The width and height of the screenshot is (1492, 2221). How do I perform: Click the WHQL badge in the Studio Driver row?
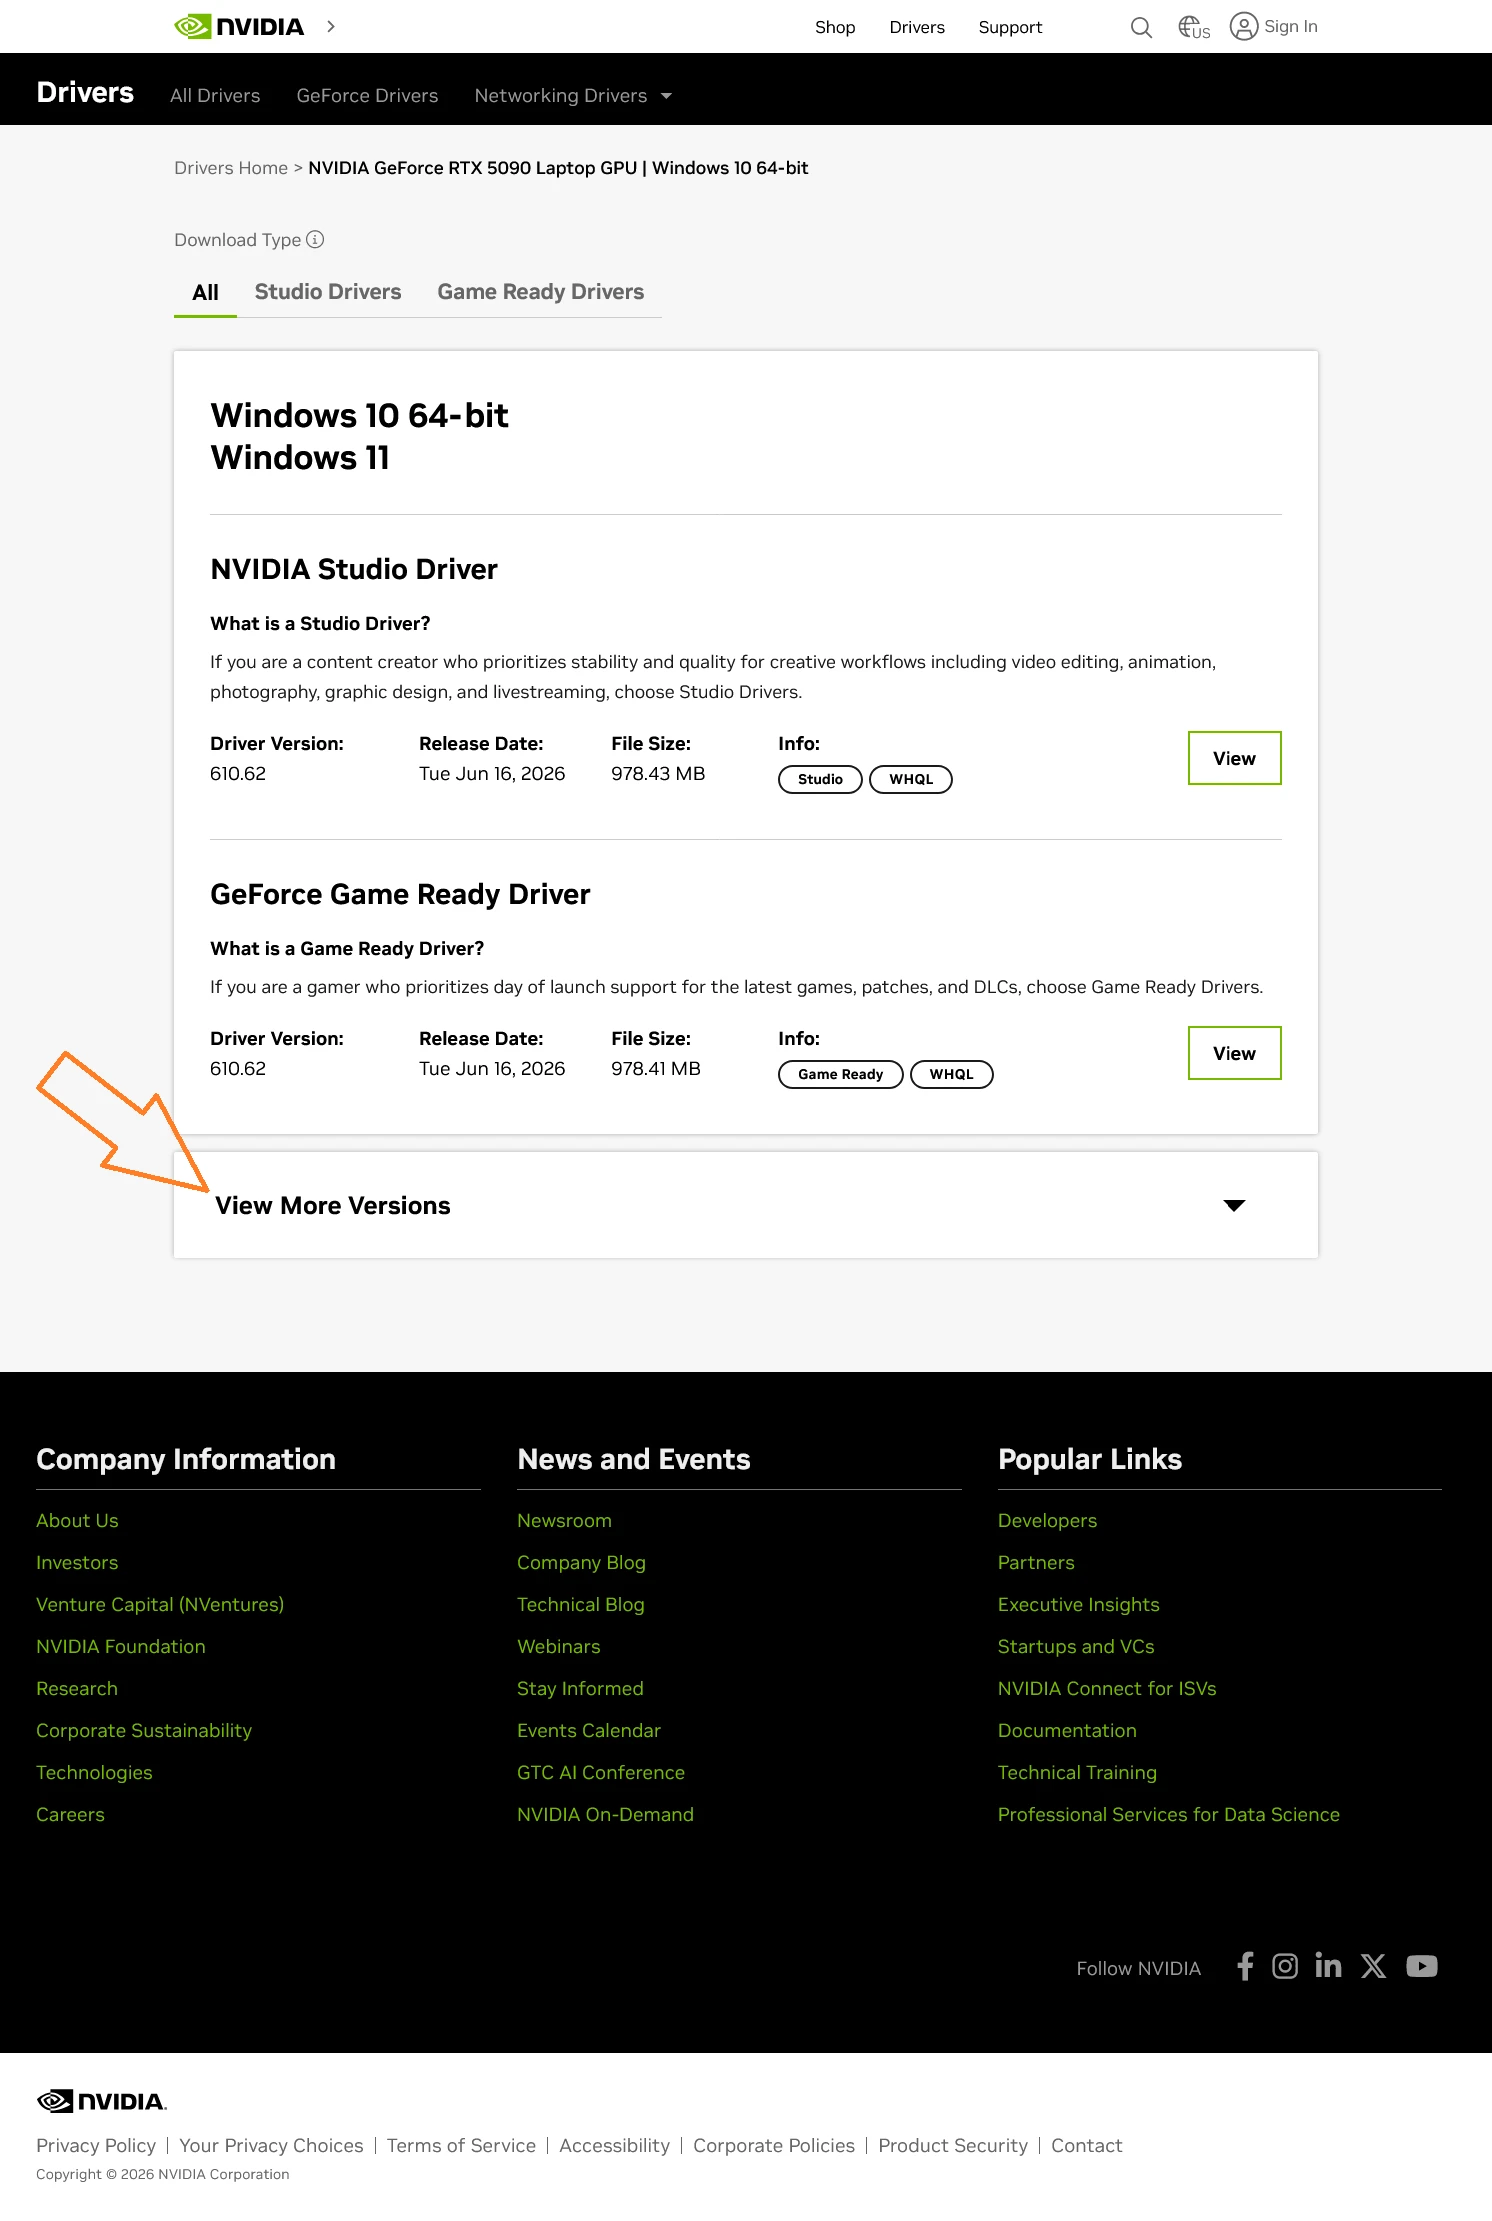pyautogui.click(x=911, y=779)
